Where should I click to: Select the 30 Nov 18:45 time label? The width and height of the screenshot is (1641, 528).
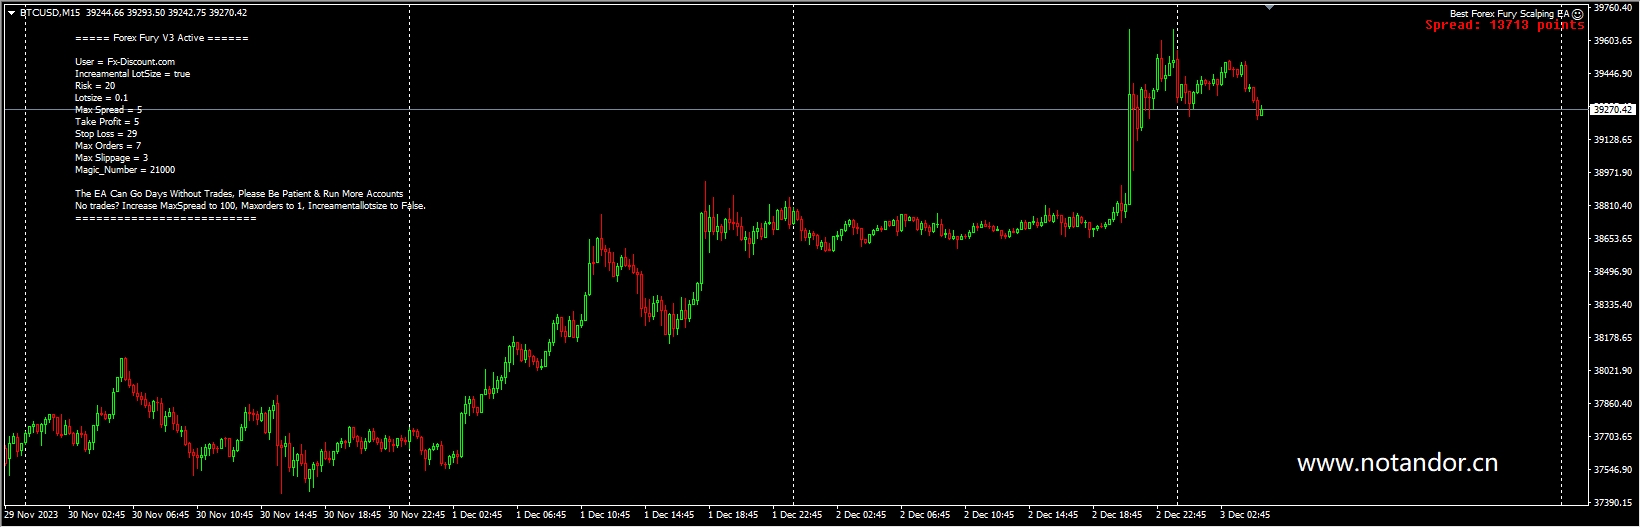pyautogui.click(x=352, y=516)
